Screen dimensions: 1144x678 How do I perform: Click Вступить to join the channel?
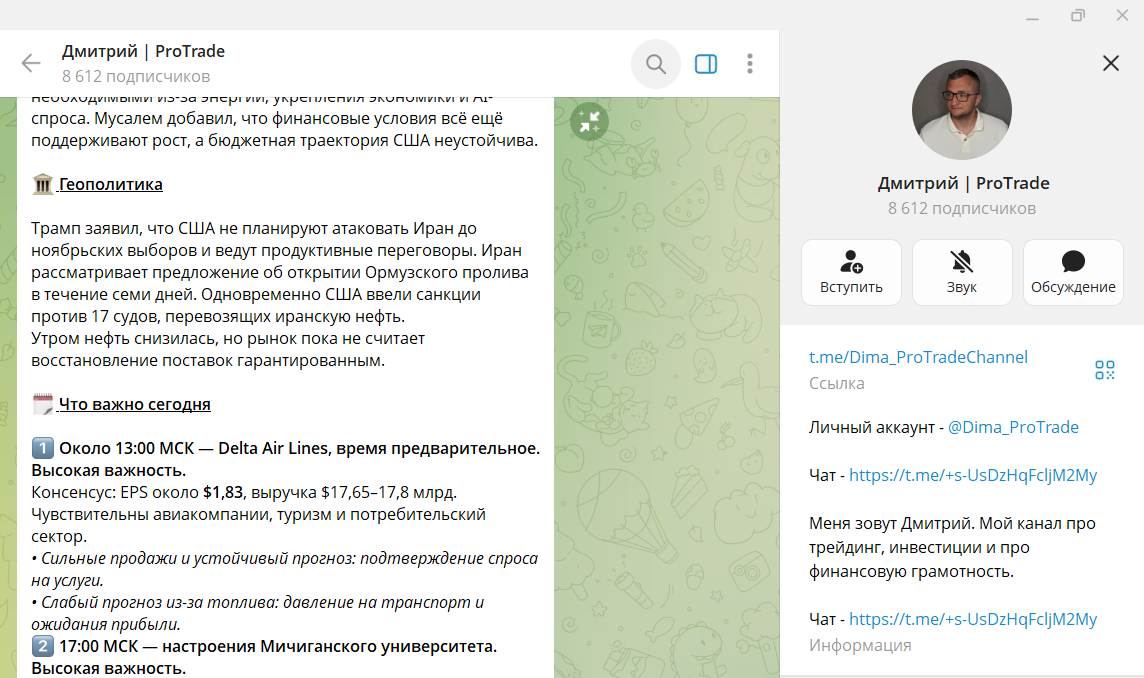pyautogui.click(x=851, y=272)
